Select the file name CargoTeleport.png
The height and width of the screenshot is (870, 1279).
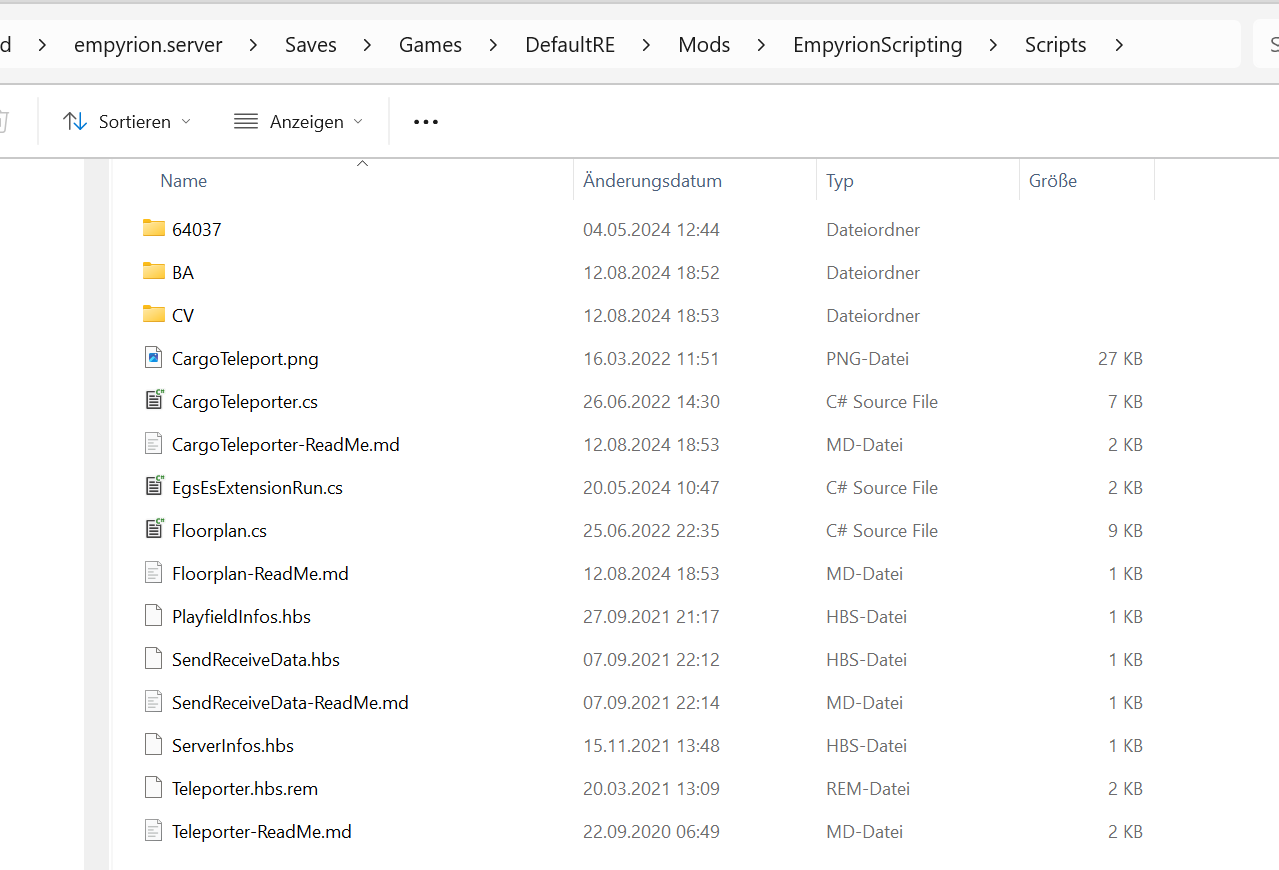pos(245,358)
